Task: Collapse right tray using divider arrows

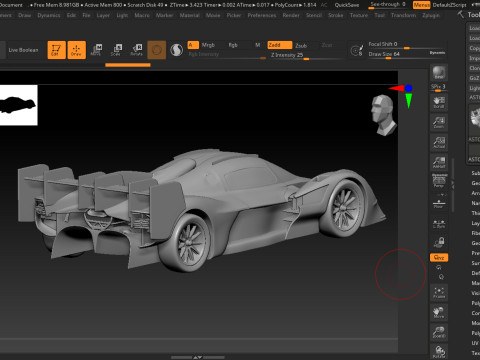Action: tap(452, 184)
